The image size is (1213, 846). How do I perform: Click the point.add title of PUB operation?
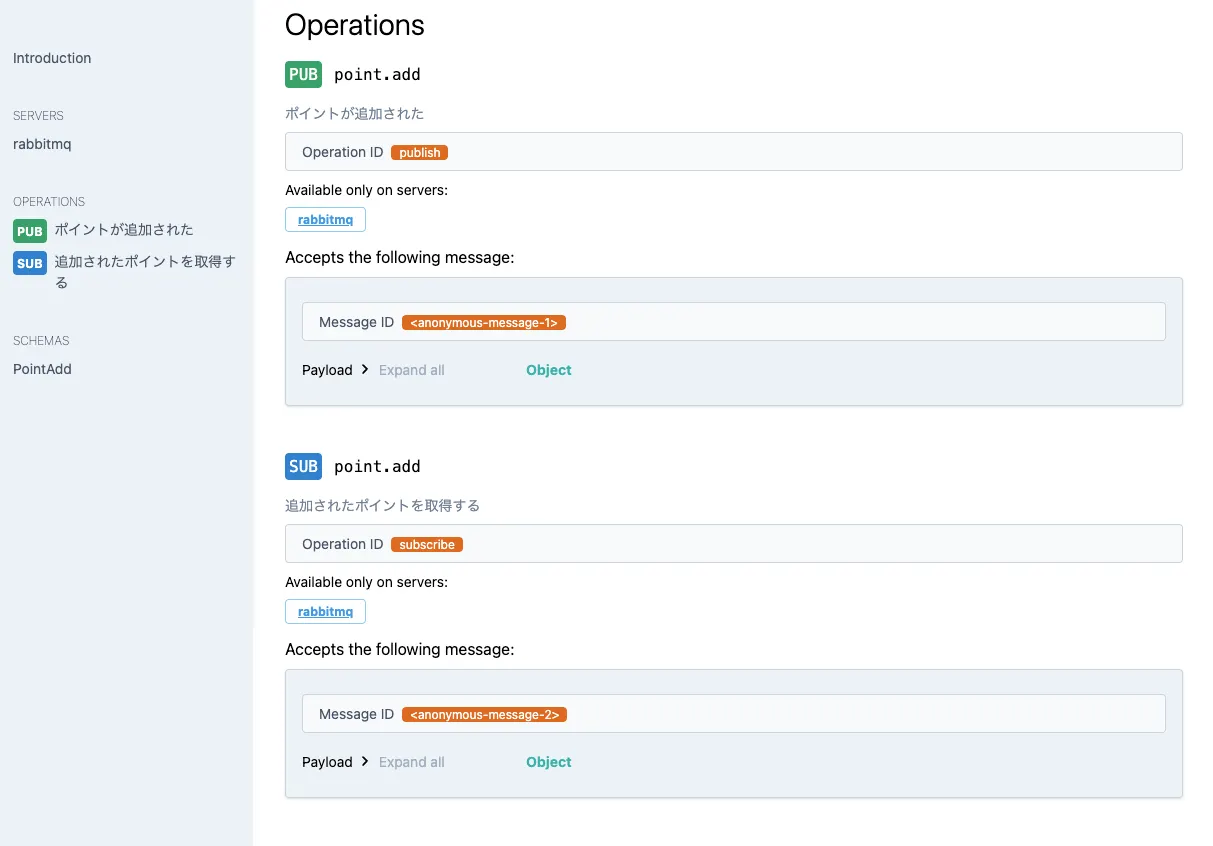tap(377, 75)
